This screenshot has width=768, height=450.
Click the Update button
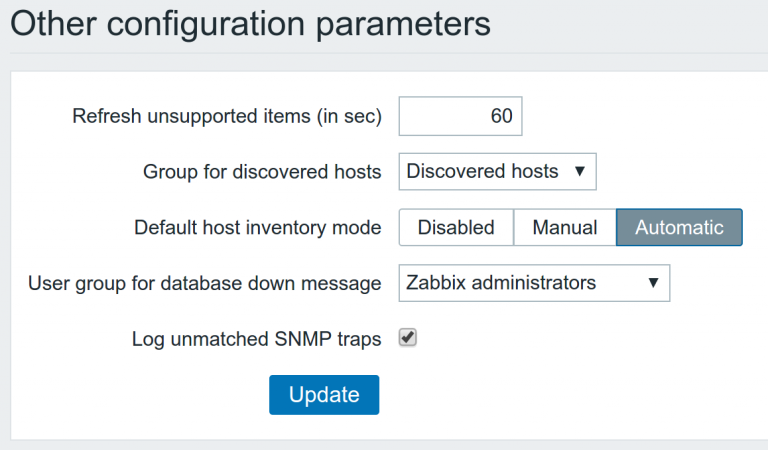pos(324,395)
